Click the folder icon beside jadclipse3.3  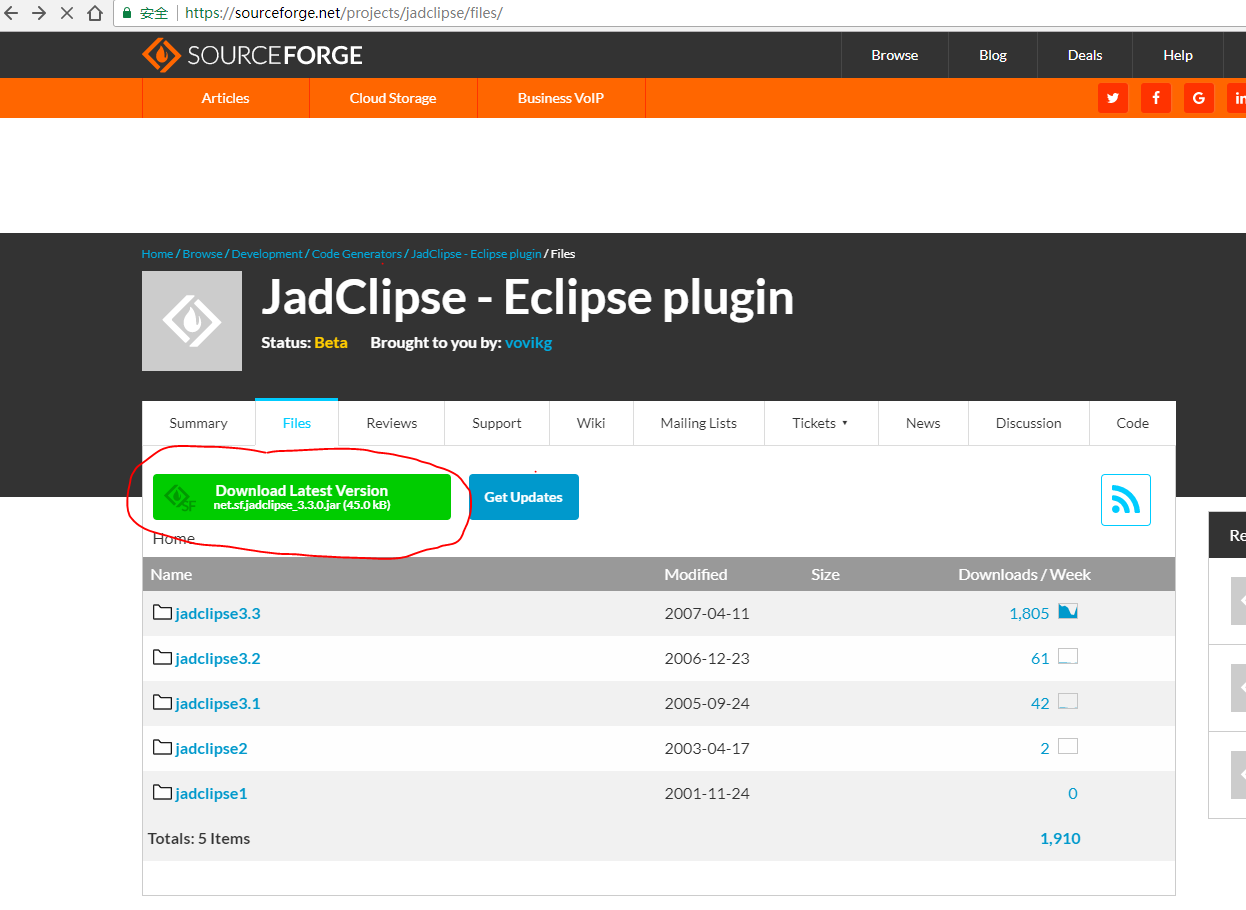(x=162, y=612)
